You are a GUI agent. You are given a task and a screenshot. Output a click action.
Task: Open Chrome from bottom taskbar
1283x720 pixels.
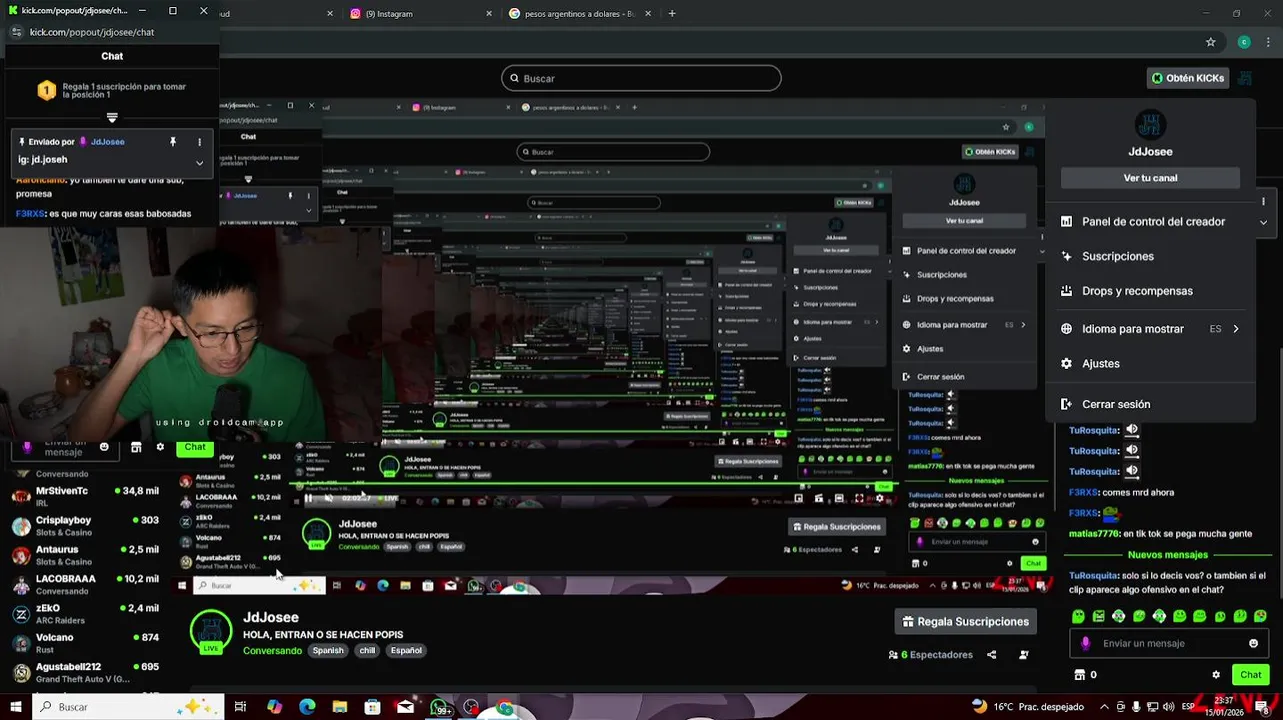point(505,708)
